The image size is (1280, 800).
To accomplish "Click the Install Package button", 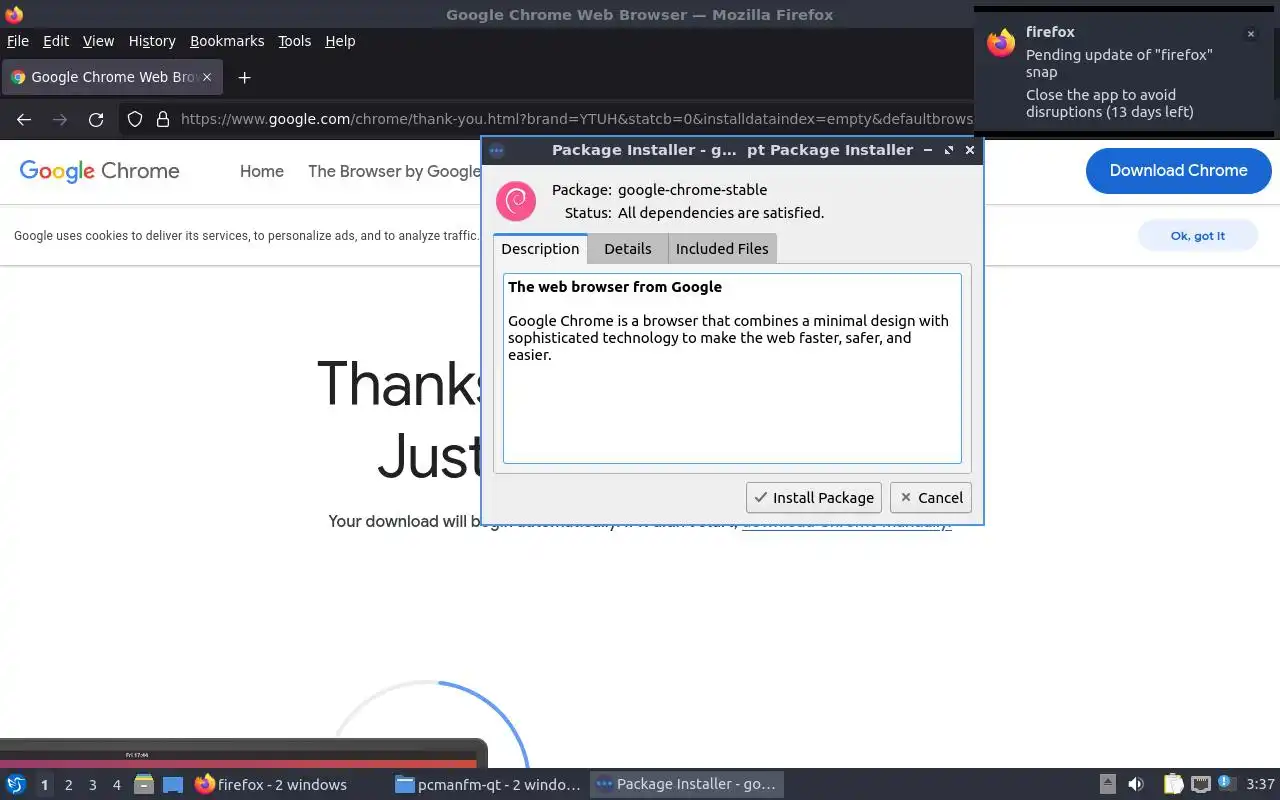I will coord(814,498).
